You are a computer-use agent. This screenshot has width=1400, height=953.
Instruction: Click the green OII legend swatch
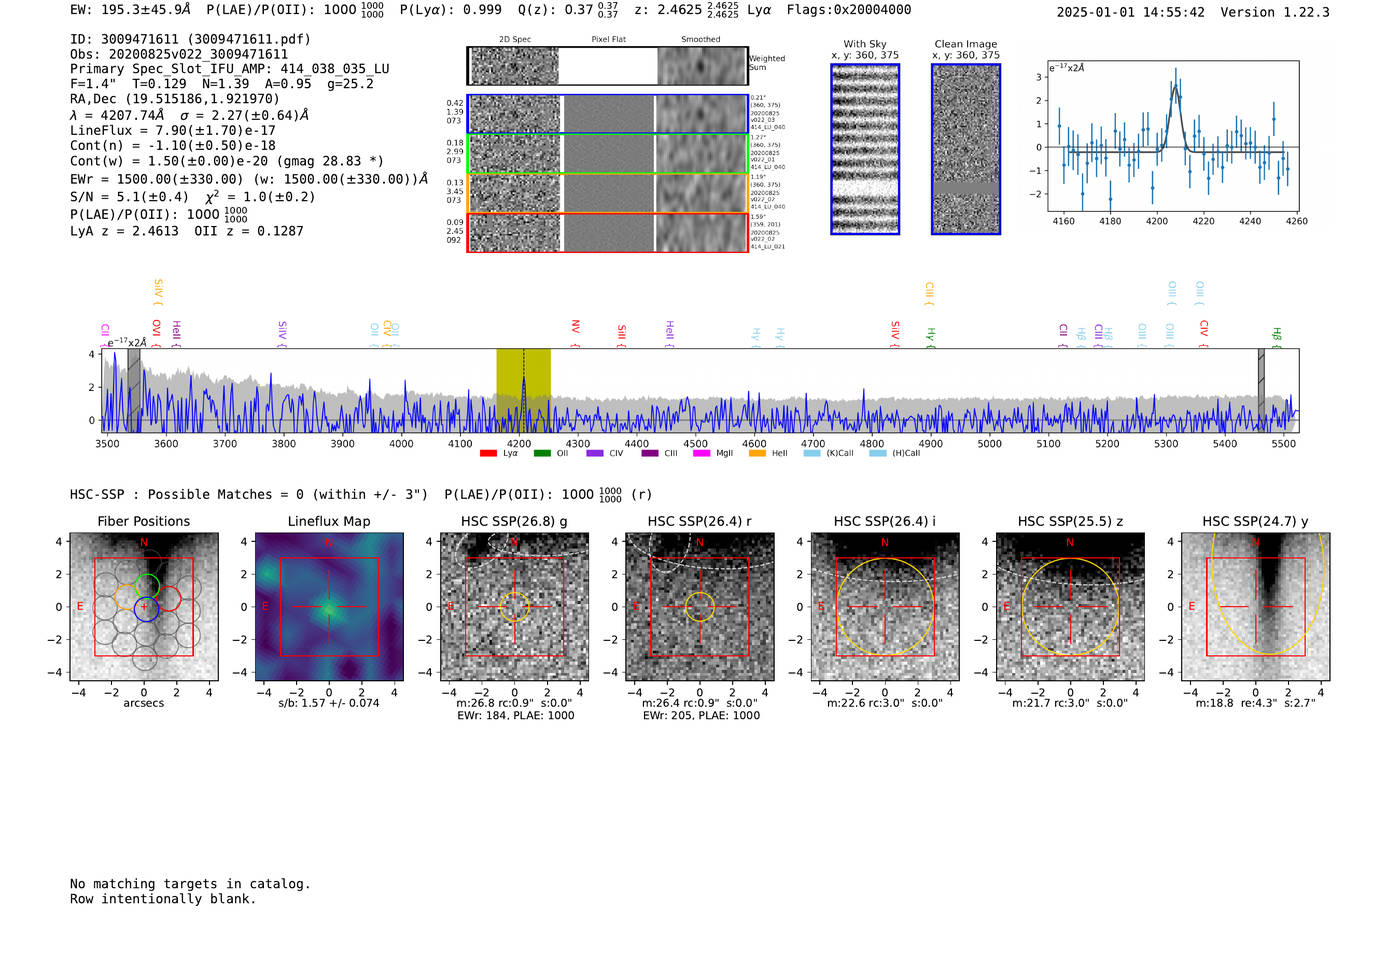click(542, 453)
